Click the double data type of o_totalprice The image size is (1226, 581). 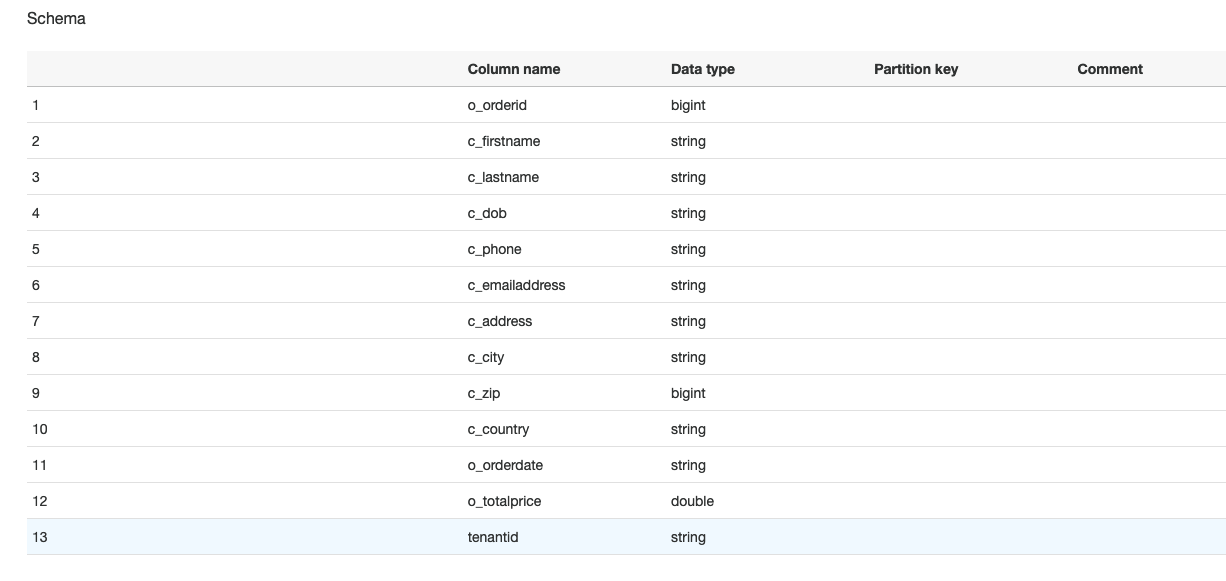(x=692, y=501)
